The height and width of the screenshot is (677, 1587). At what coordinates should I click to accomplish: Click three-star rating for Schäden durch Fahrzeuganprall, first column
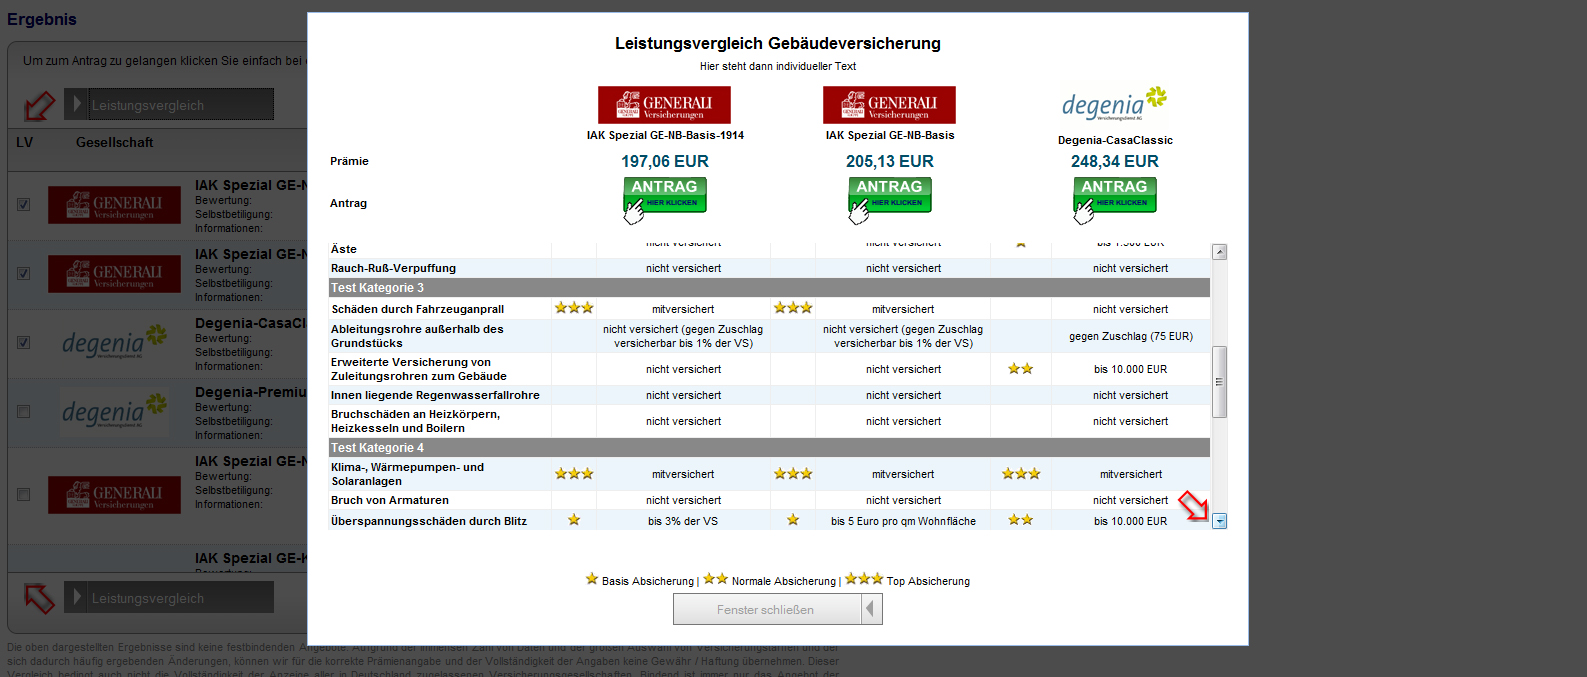coord(574,308)
